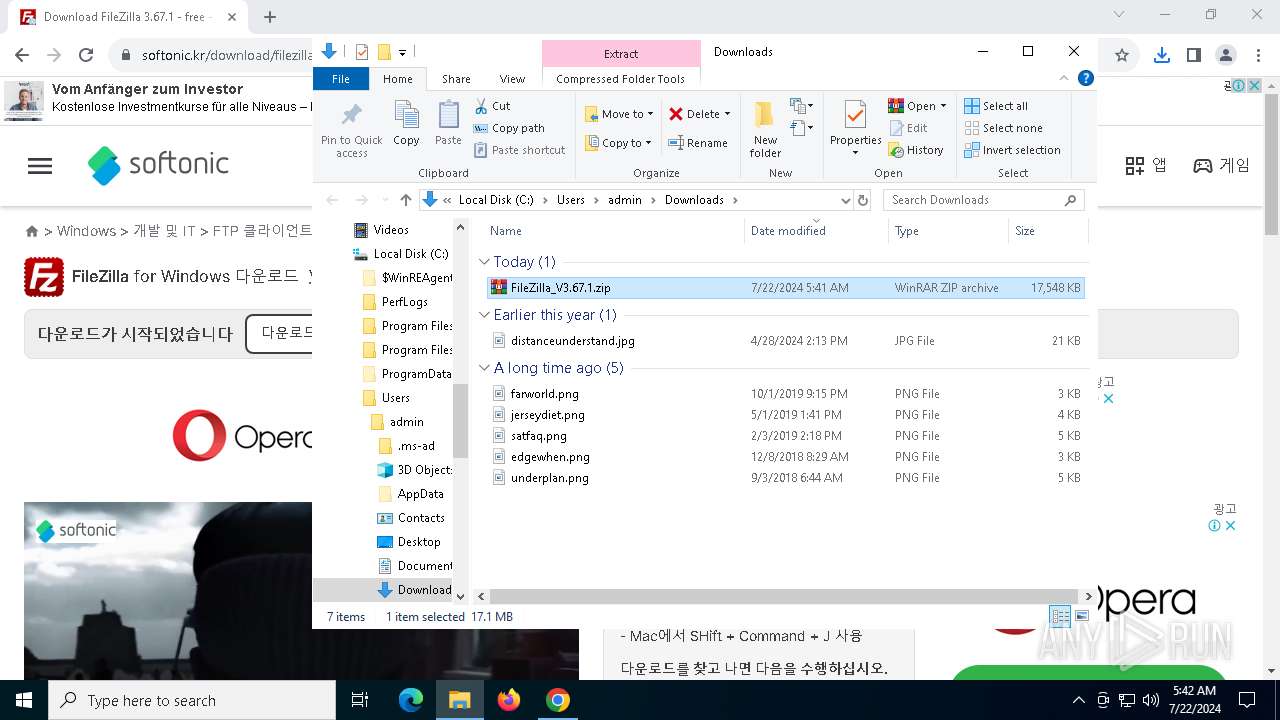Click the History ribbon button
Viewport: 1280px width, 720px height.
coord(915,150)
